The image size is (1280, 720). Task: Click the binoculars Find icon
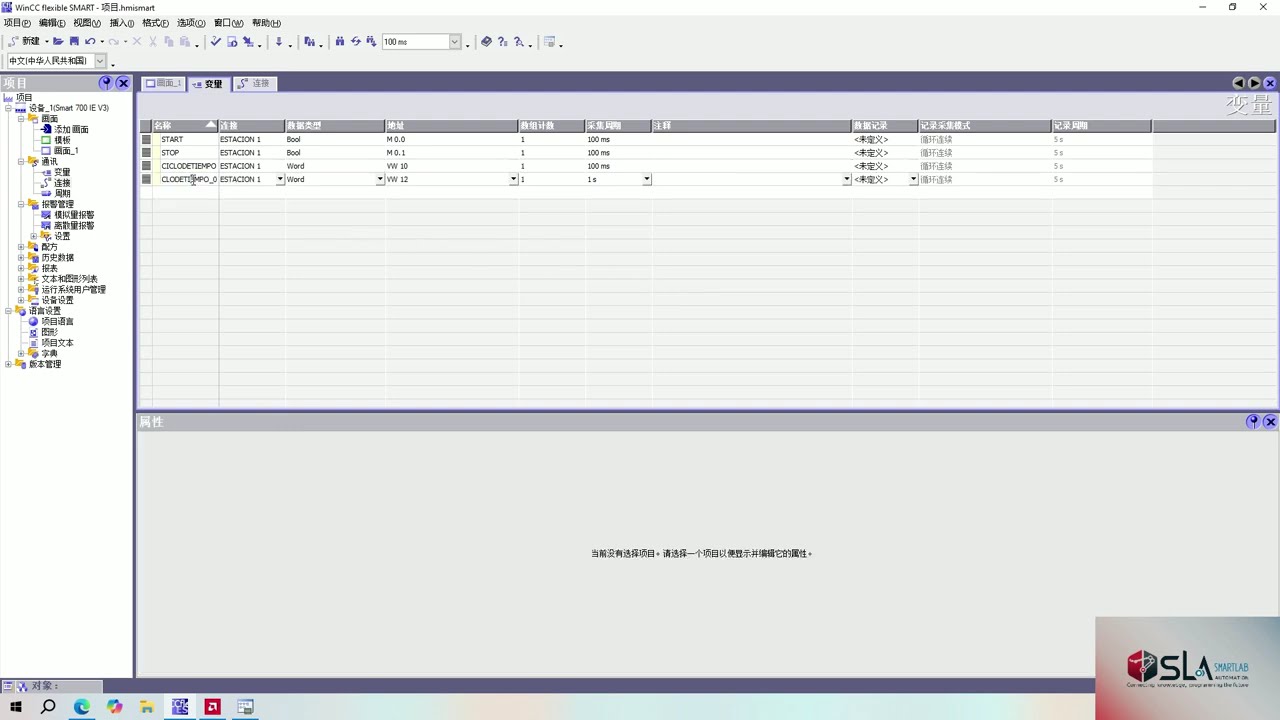340,42
